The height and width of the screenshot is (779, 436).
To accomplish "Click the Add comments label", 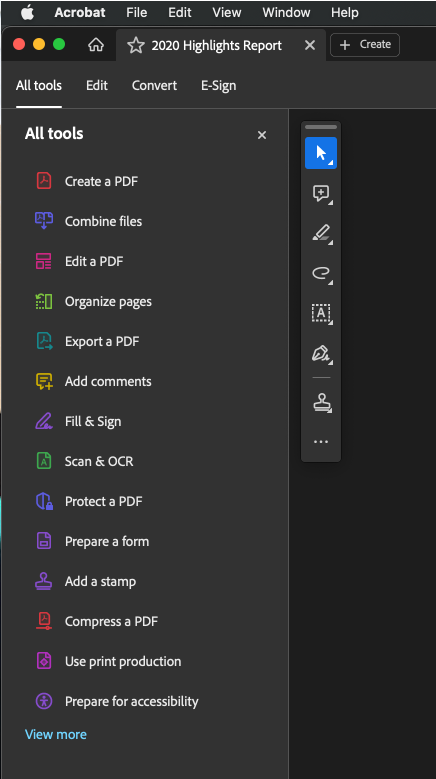I will click(108, 382).
